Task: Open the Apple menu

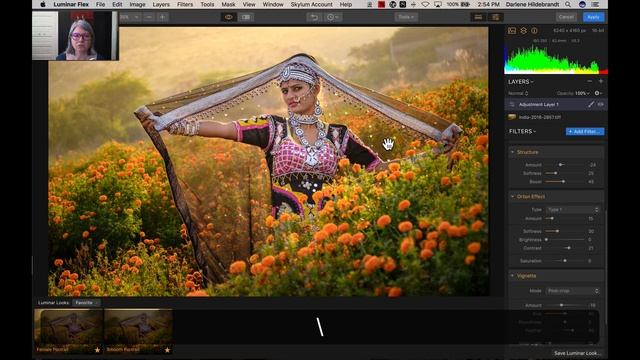Action: point(43,4)
